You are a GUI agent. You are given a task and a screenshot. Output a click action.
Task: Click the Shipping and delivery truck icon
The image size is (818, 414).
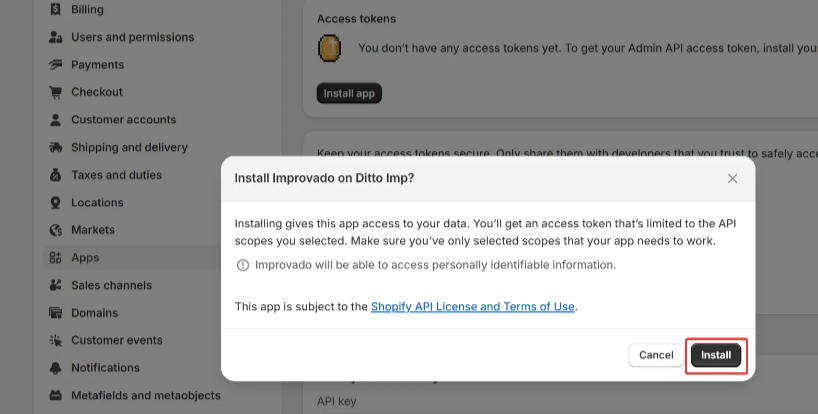pyautogui.click(x=55, y=147)
